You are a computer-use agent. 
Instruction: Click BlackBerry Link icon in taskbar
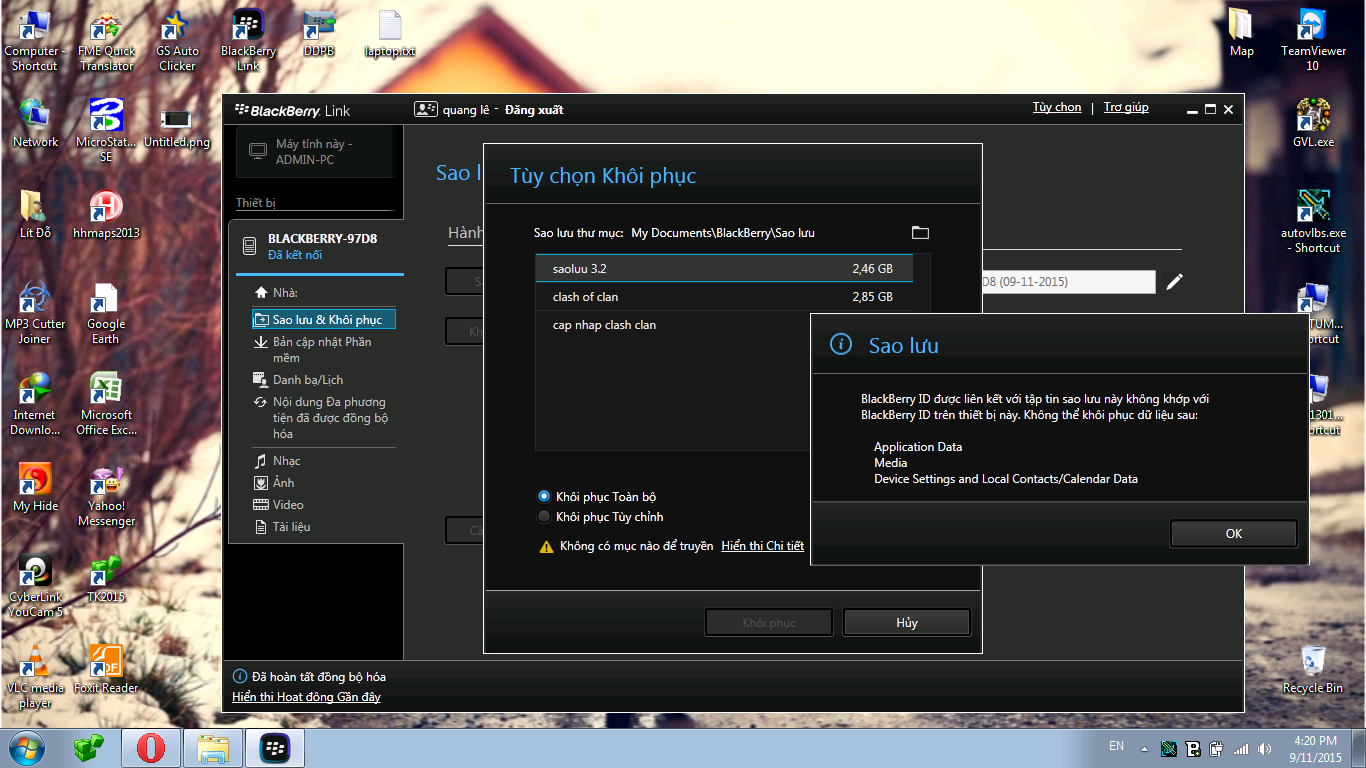pyautogui.click(x=275, y=747)
